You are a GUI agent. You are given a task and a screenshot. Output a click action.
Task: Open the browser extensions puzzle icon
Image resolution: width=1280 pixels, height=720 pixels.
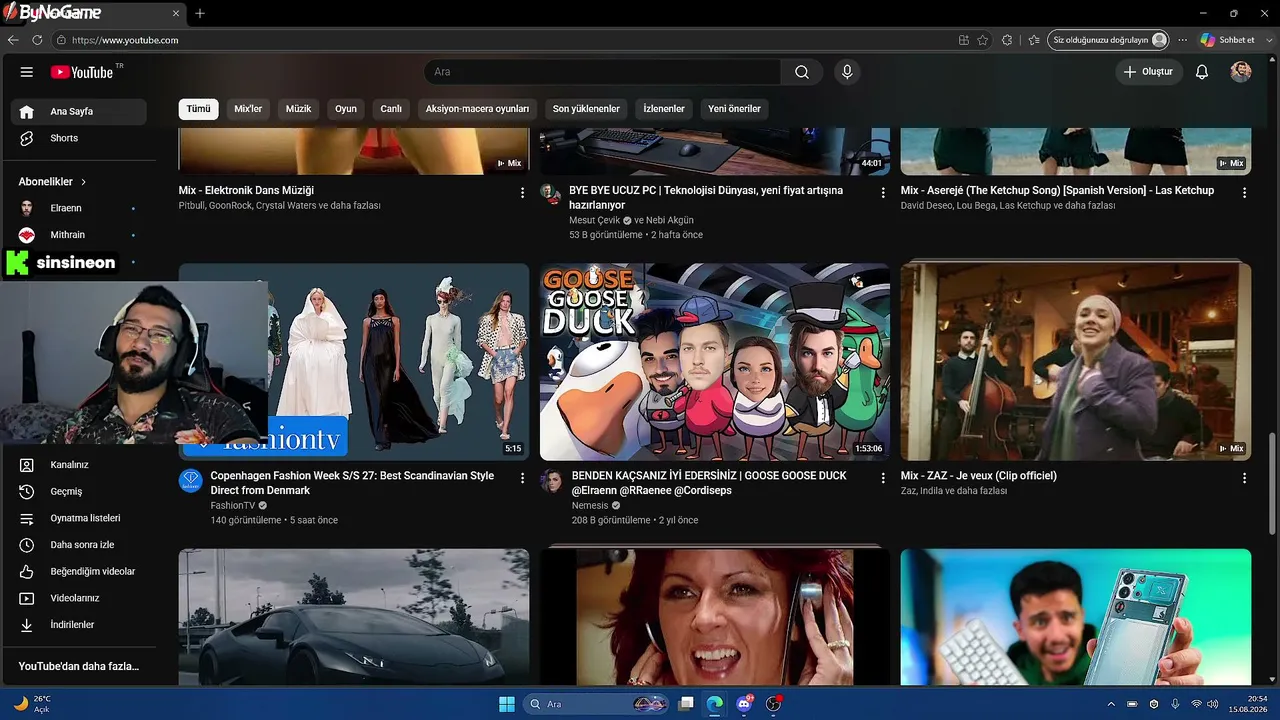[1007, 40]
